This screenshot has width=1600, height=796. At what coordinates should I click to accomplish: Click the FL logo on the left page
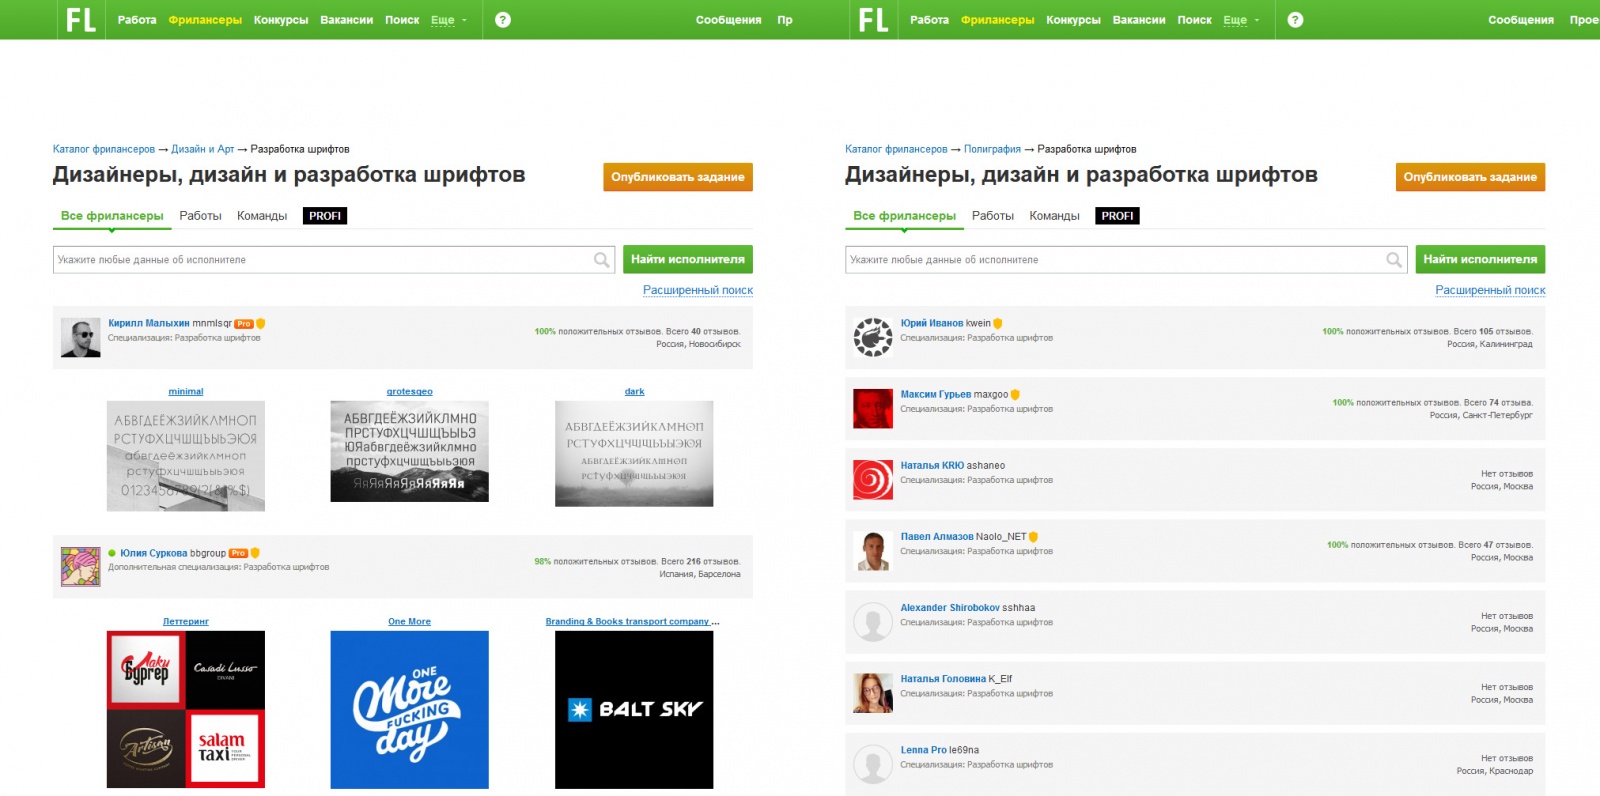pos(81,20)
